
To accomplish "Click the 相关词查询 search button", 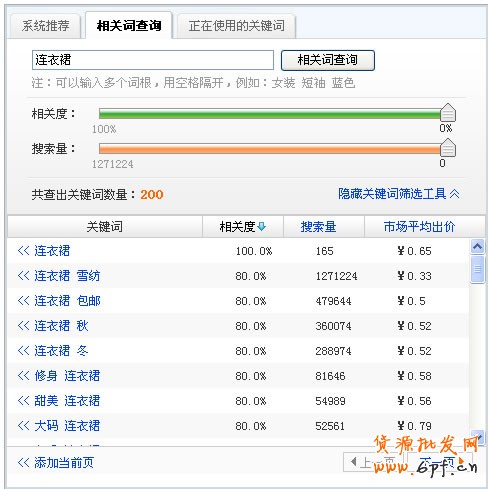I will tap(328, 60).
